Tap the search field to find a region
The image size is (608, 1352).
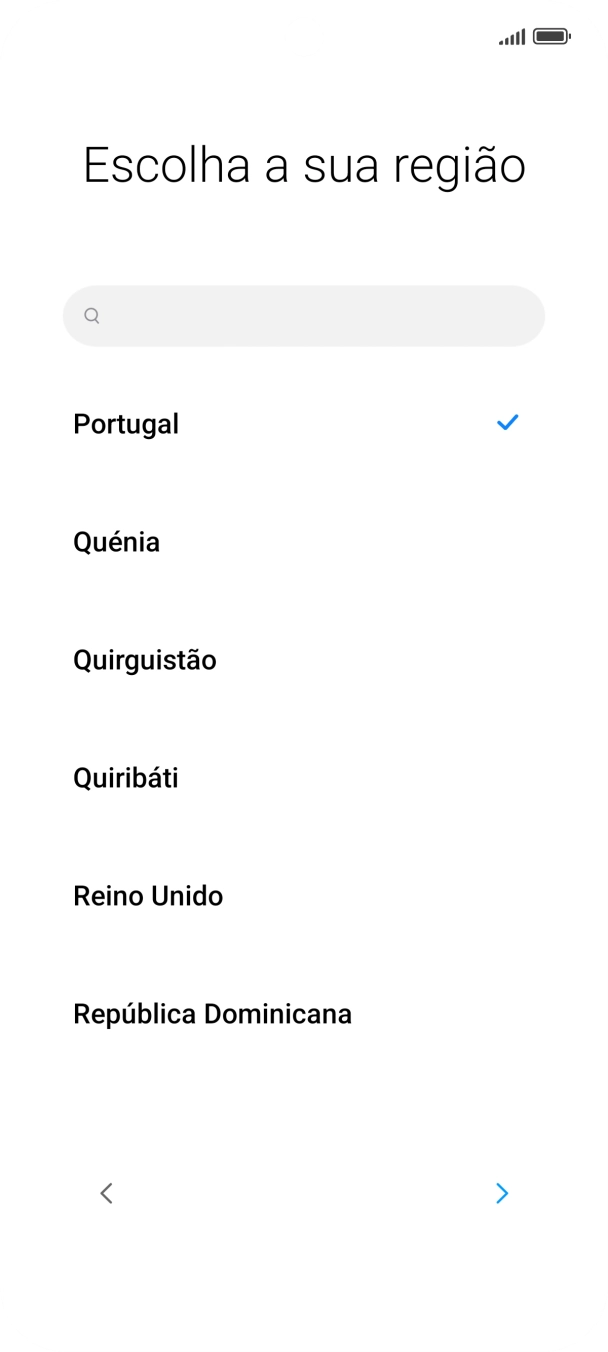click(303, 315)
